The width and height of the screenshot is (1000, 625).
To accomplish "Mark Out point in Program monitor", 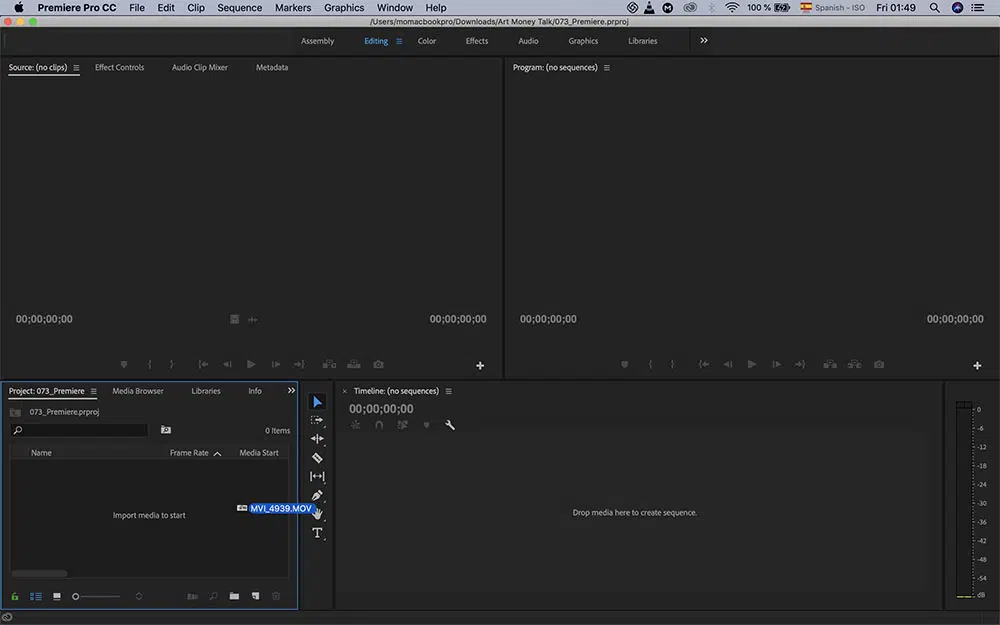I will pyautogui.click(x=672, y=364).
